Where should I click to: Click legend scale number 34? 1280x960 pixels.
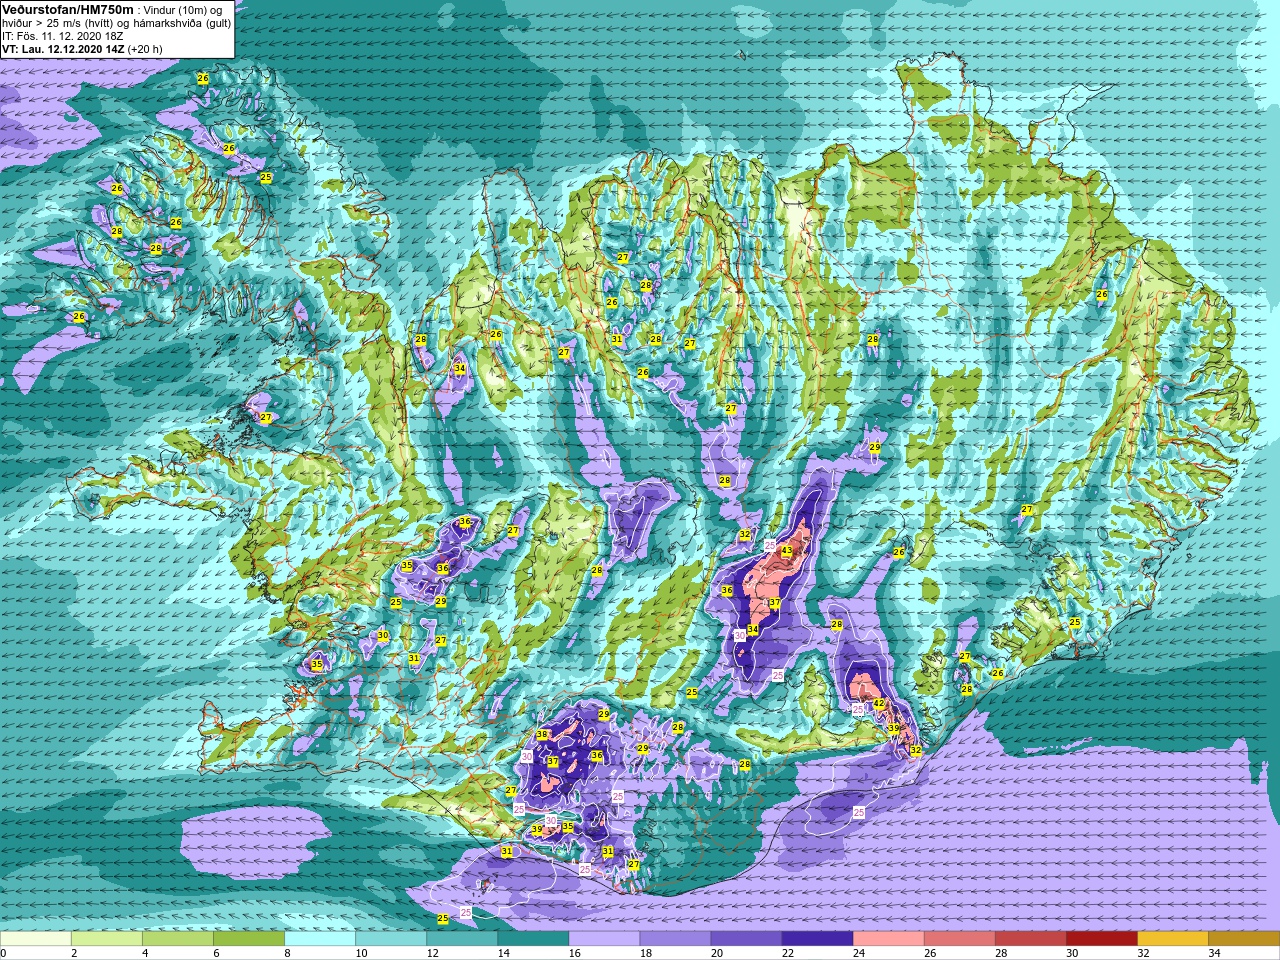pyautogui.click(x=1214, y=953)
